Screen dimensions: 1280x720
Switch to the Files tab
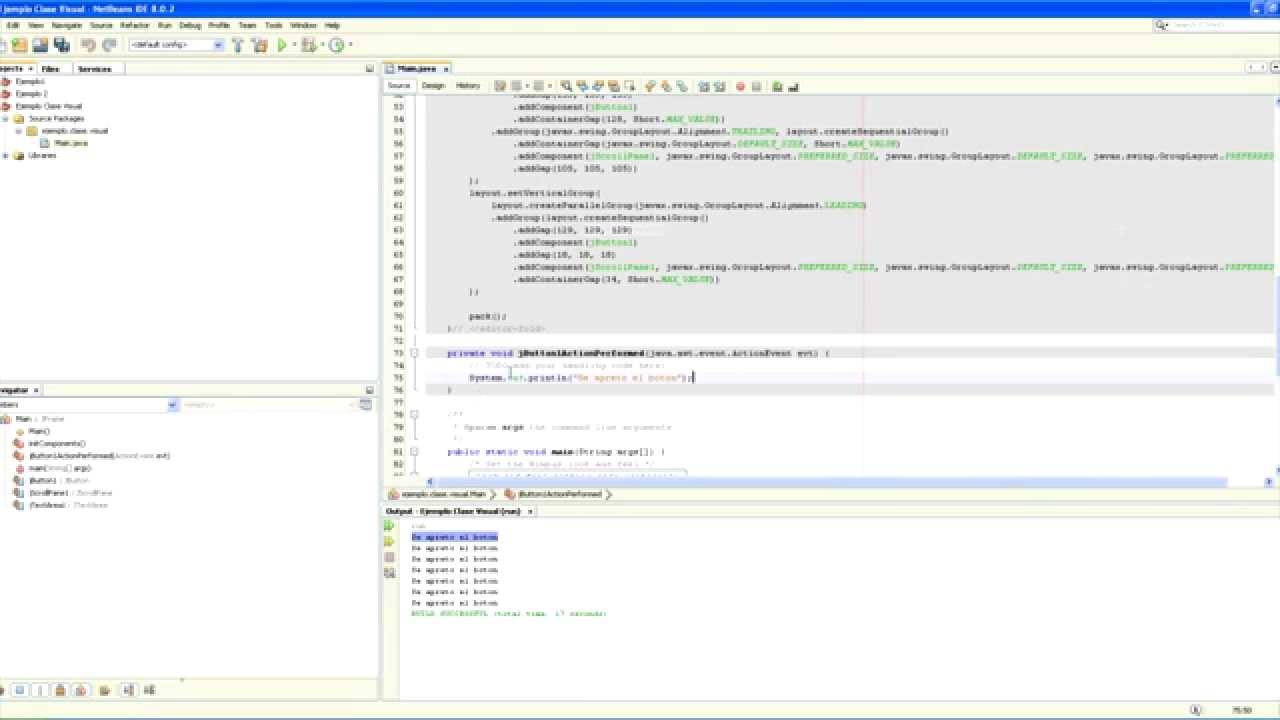pyautogui.click(x=50, y=69)
